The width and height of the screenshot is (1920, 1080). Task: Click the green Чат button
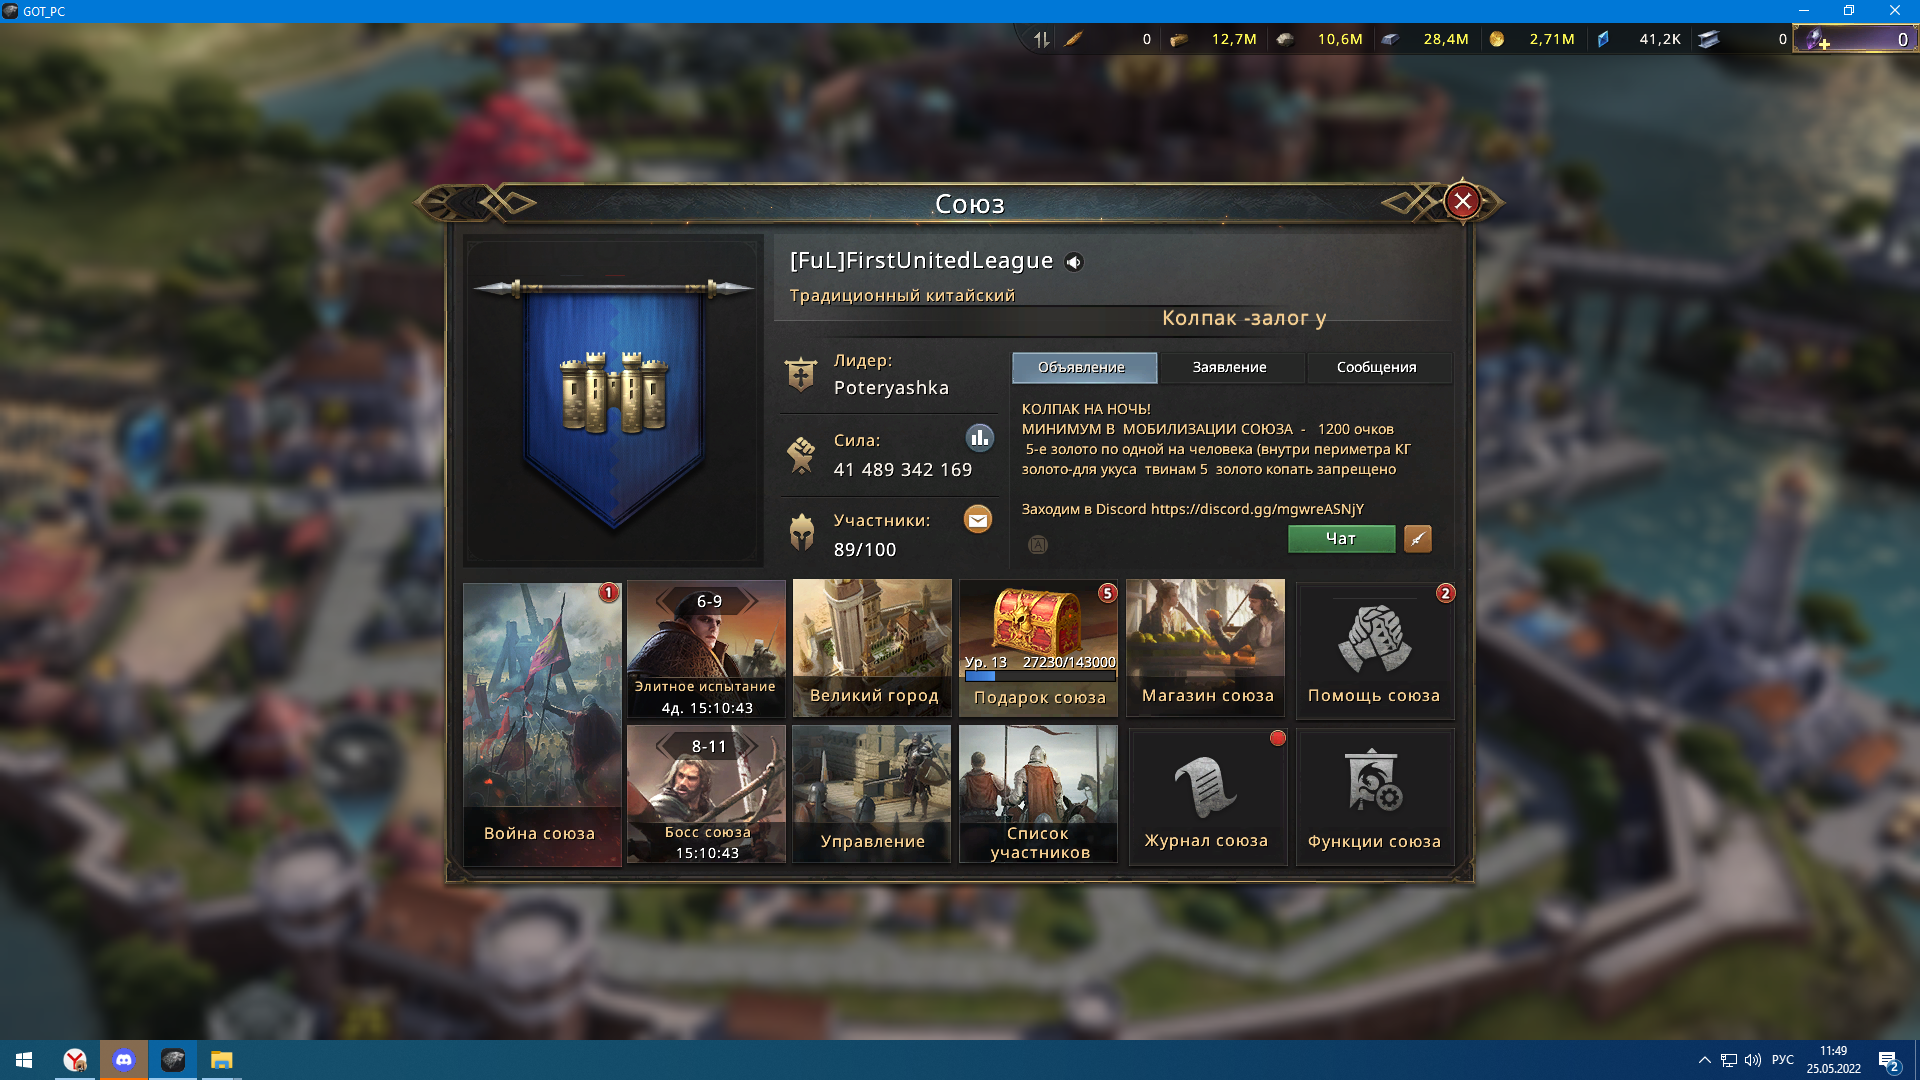point(1341,539)
